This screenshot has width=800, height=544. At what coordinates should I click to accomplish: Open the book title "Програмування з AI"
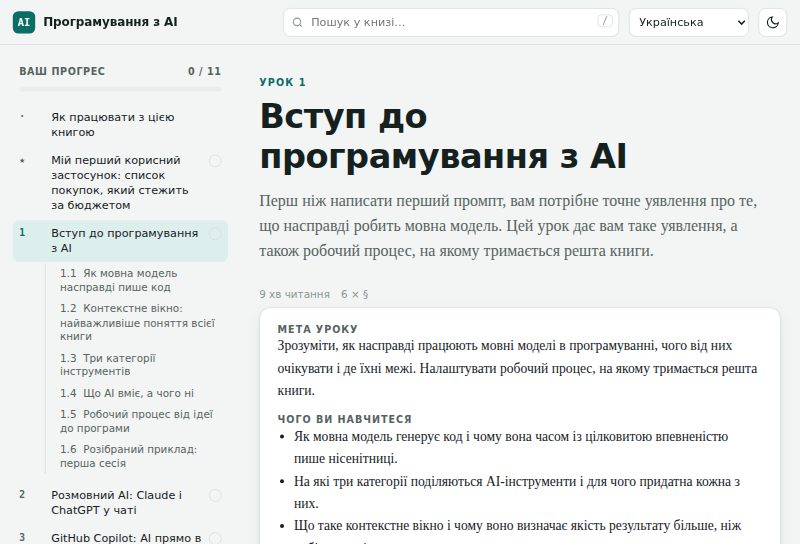coord(110,22)
